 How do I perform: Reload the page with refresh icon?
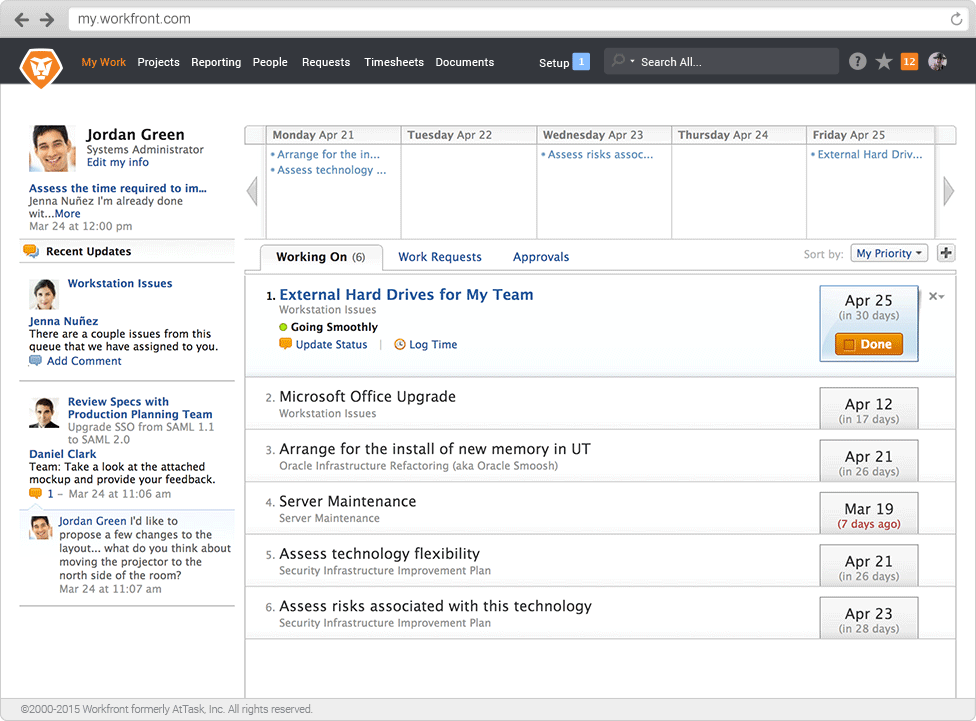coord(957,19)
